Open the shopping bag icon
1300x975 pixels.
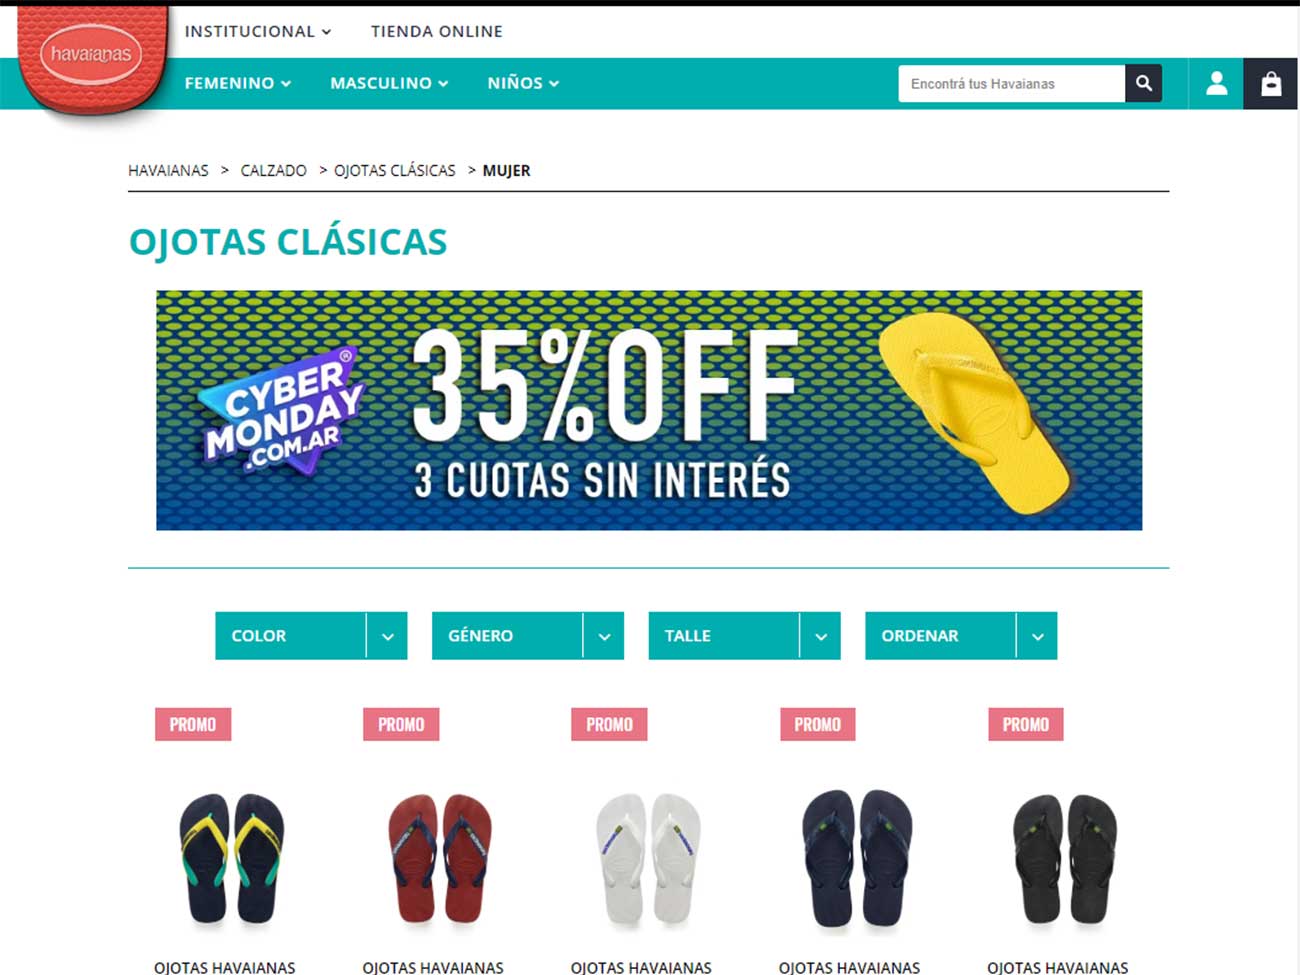(x=1270, y=84)
